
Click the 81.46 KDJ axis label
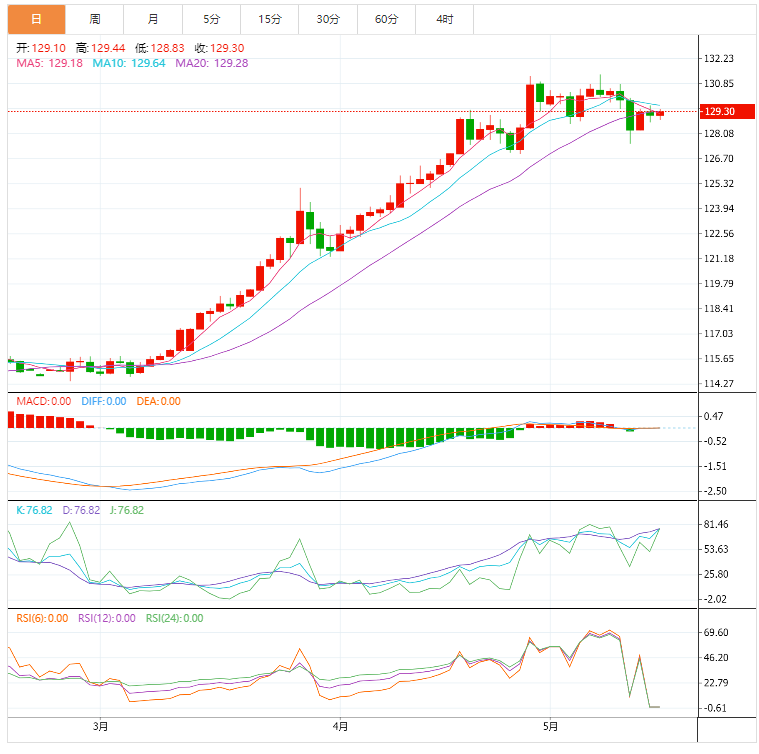click(716, 525)
